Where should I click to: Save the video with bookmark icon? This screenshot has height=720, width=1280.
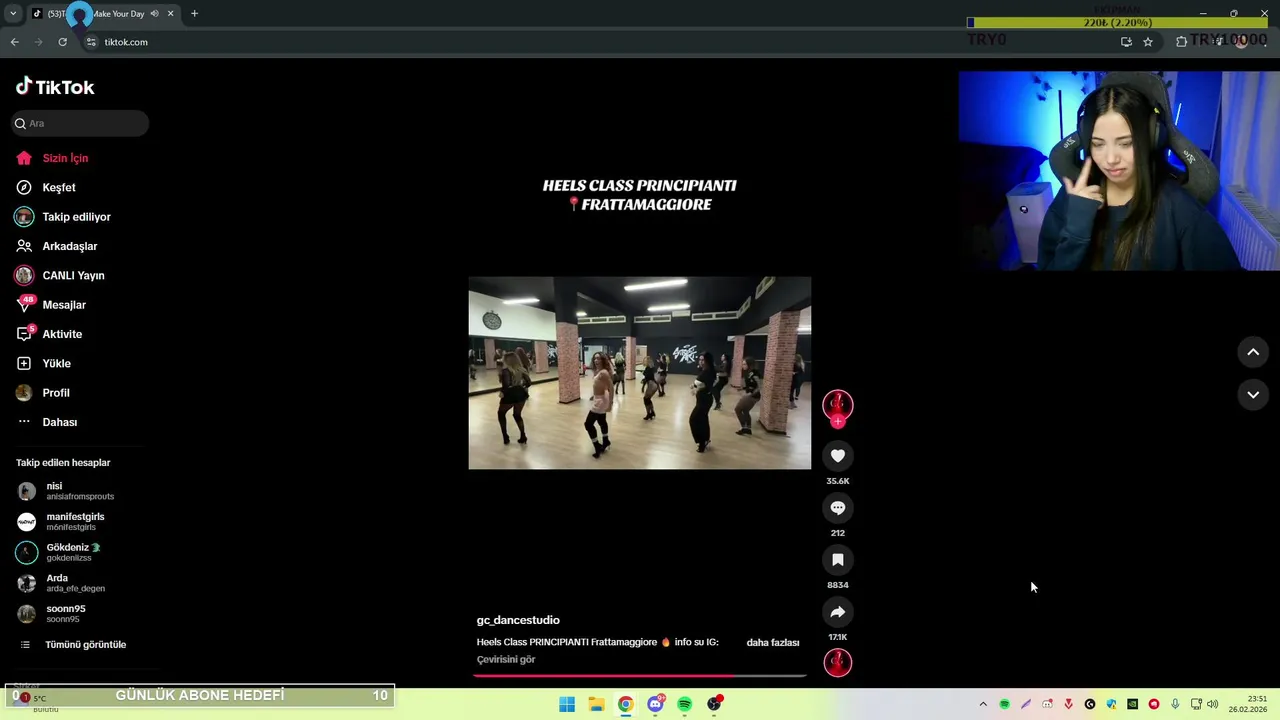(838, 560)
